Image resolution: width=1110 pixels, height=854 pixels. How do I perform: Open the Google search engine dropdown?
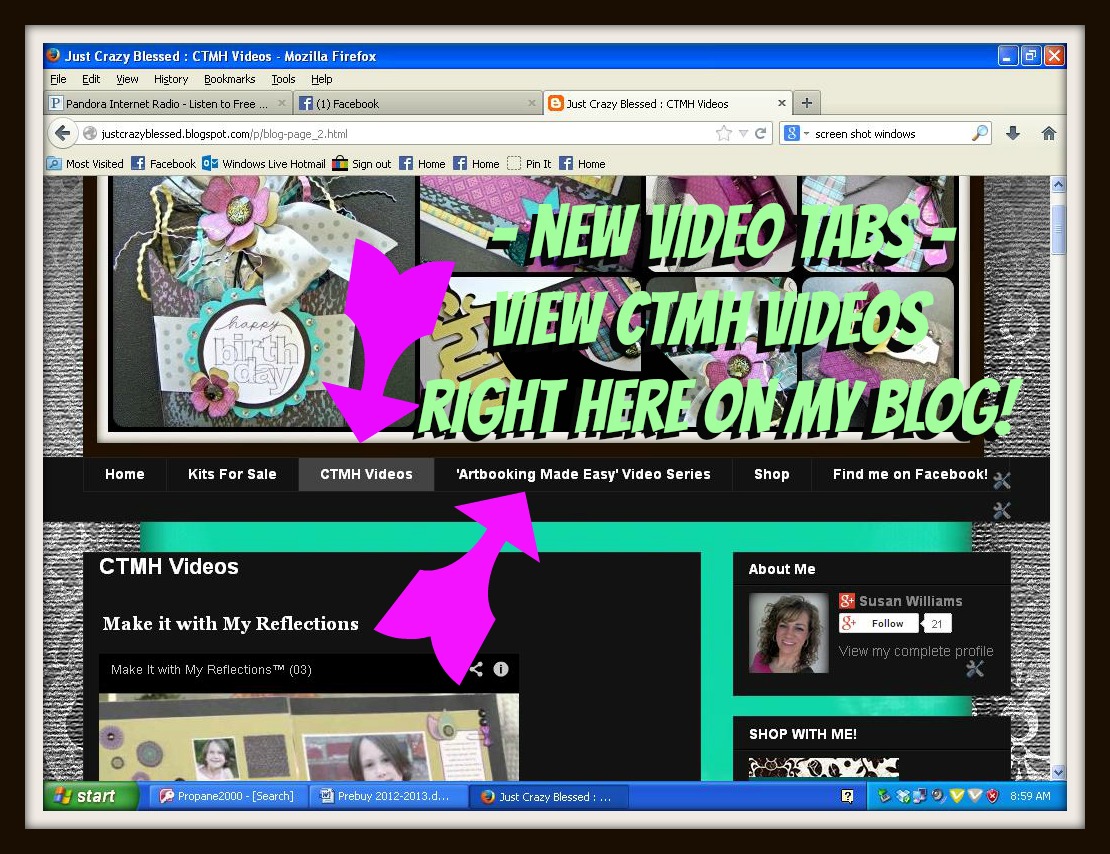796,133
